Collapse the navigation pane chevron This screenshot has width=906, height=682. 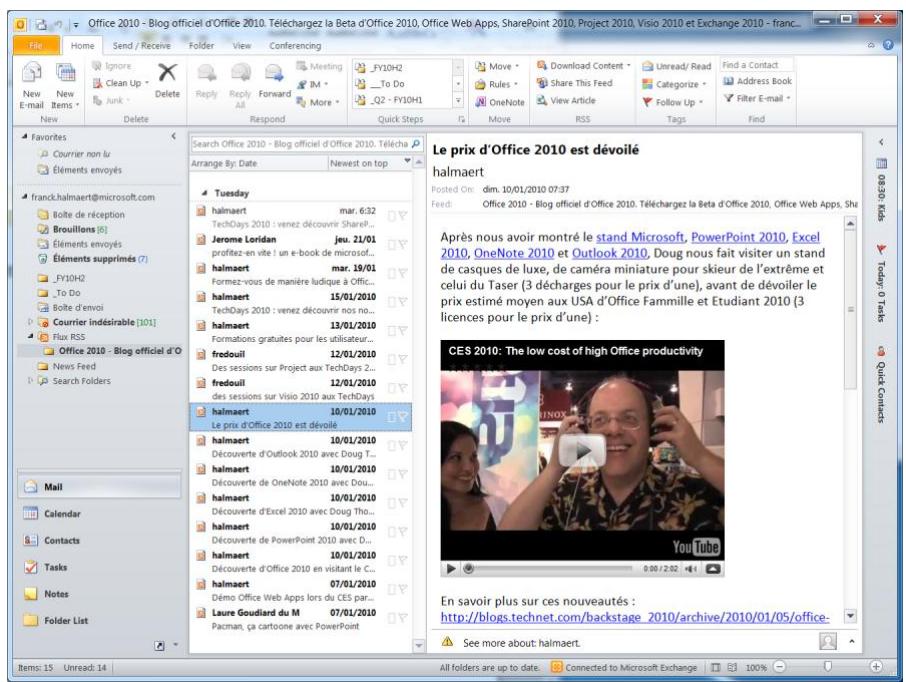173,136
